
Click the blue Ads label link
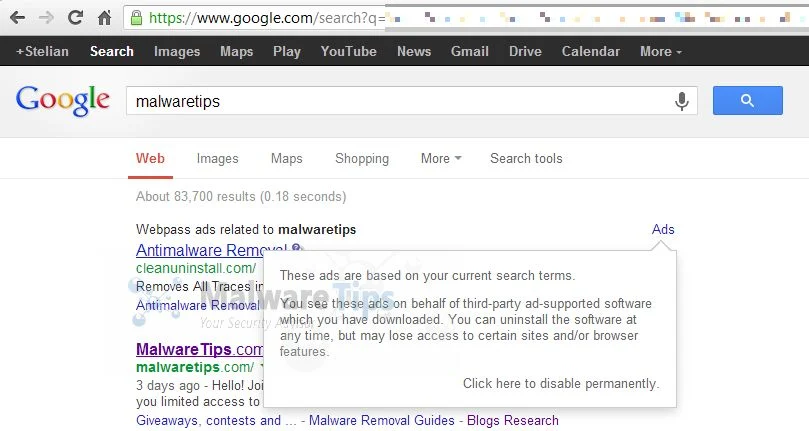[x=663, y=229]
